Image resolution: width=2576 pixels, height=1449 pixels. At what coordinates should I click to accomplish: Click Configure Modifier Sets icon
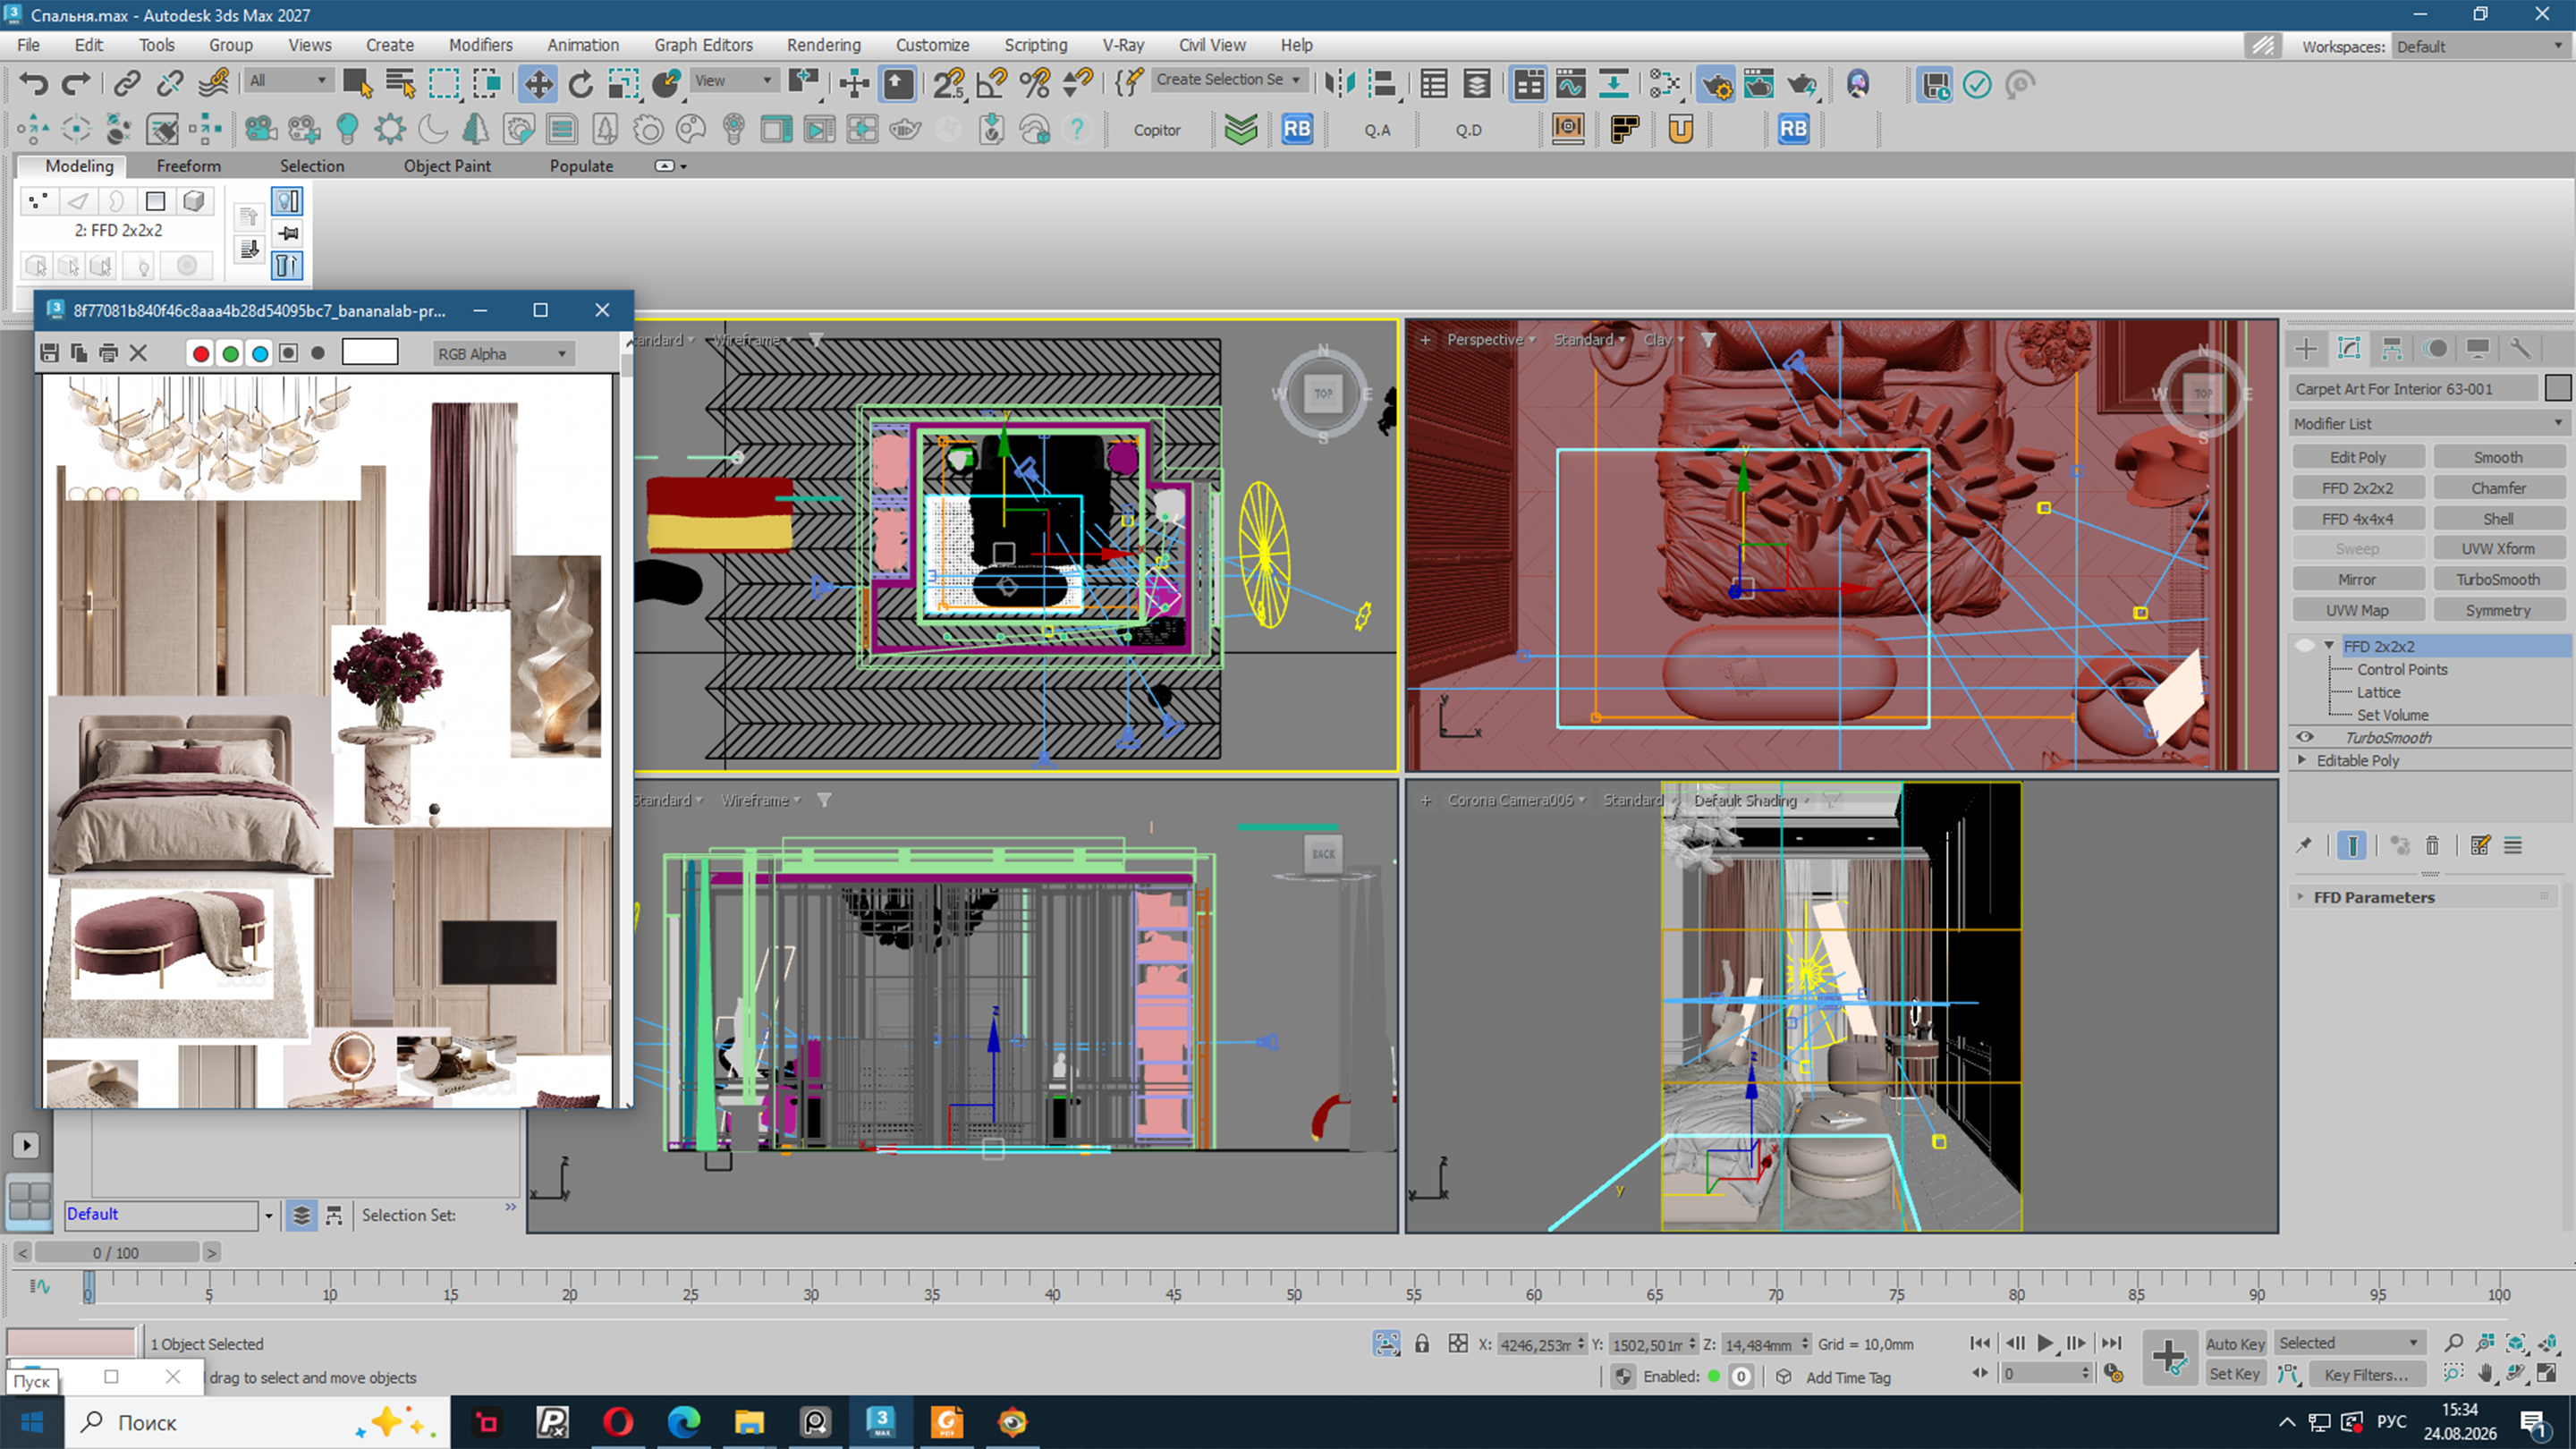click(2480, 846)
